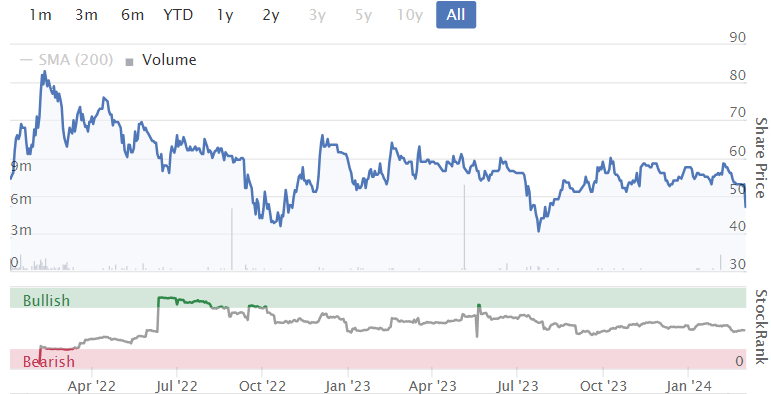
Task: Click the greyed 3y range option
Action: [x=317, y=15]
